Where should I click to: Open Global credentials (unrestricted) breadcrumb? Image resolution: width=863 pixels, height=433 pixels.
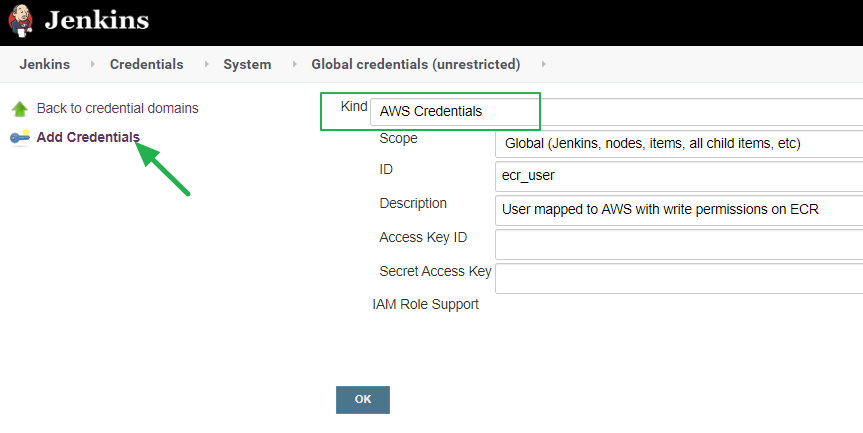pos(416,64)
